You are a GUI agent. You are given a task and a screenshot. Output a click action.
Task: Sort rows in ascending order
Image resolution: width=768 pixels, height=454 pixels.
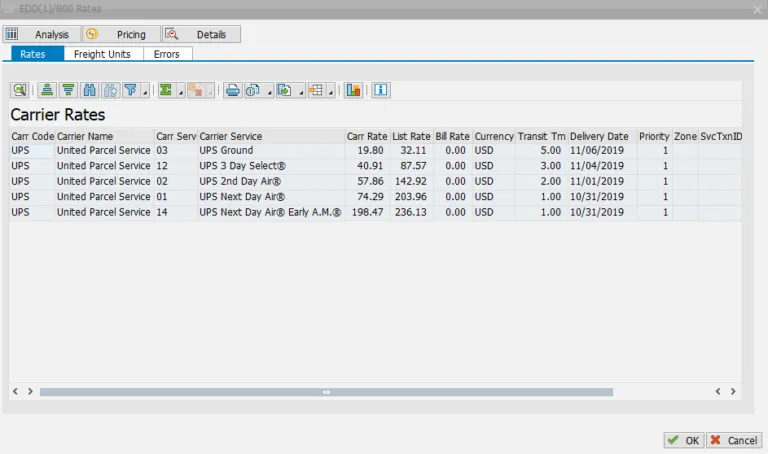pyautogui.click(x=47, y=90)
